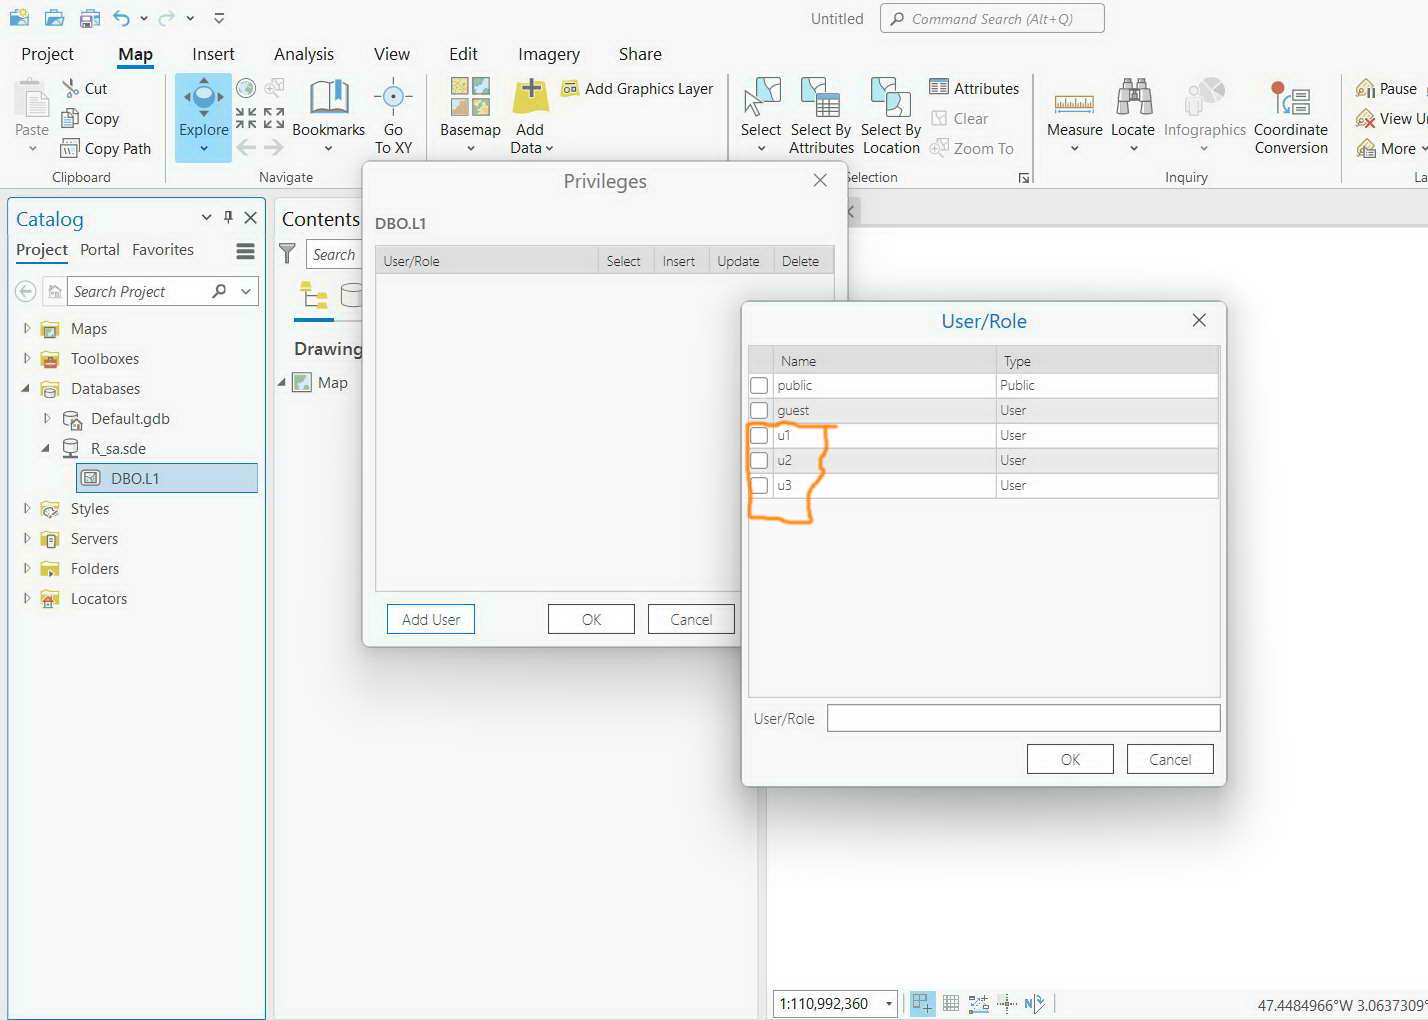1428x1020 pixels.
Task: Click Add User in Privileges dialog
Action: coord(431,619)
